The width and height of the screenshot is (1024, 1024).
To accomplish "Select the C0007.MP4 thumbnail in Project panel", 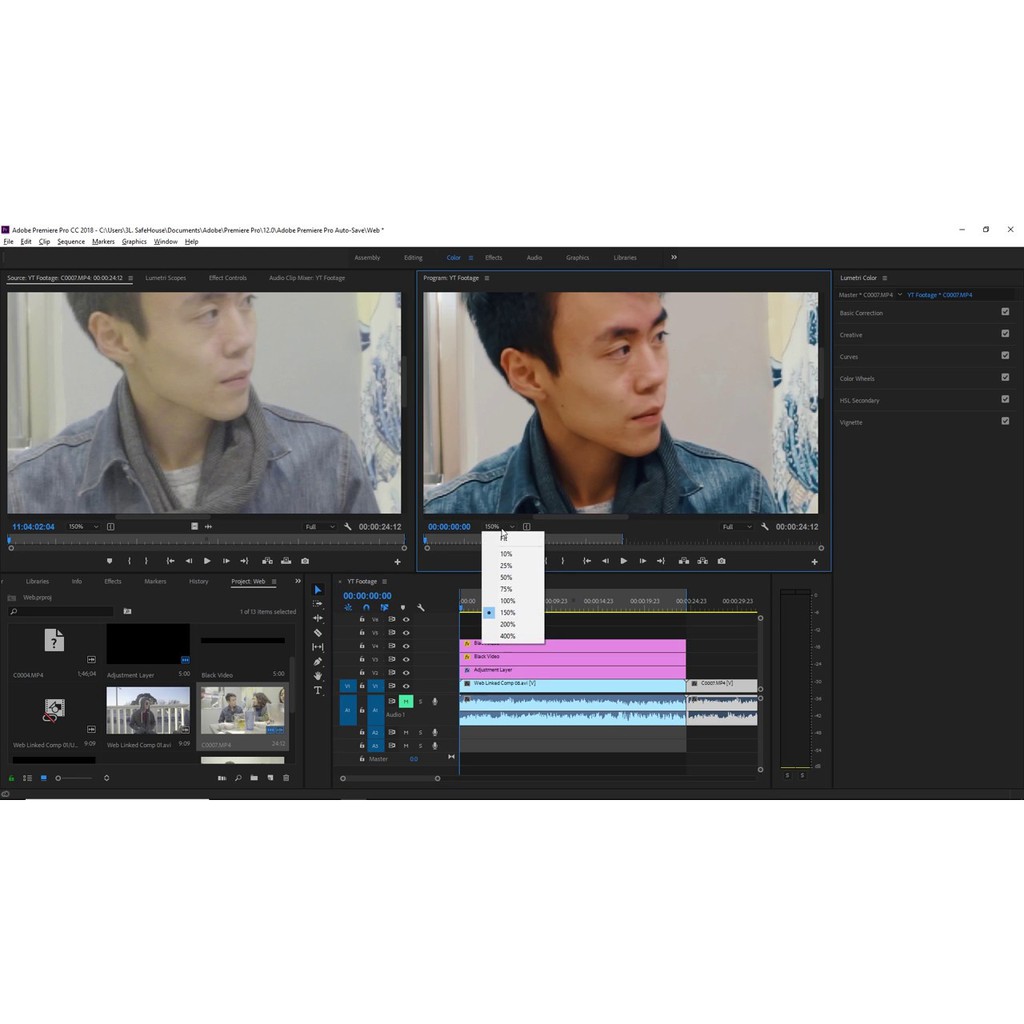I will (x=242, y=712).
